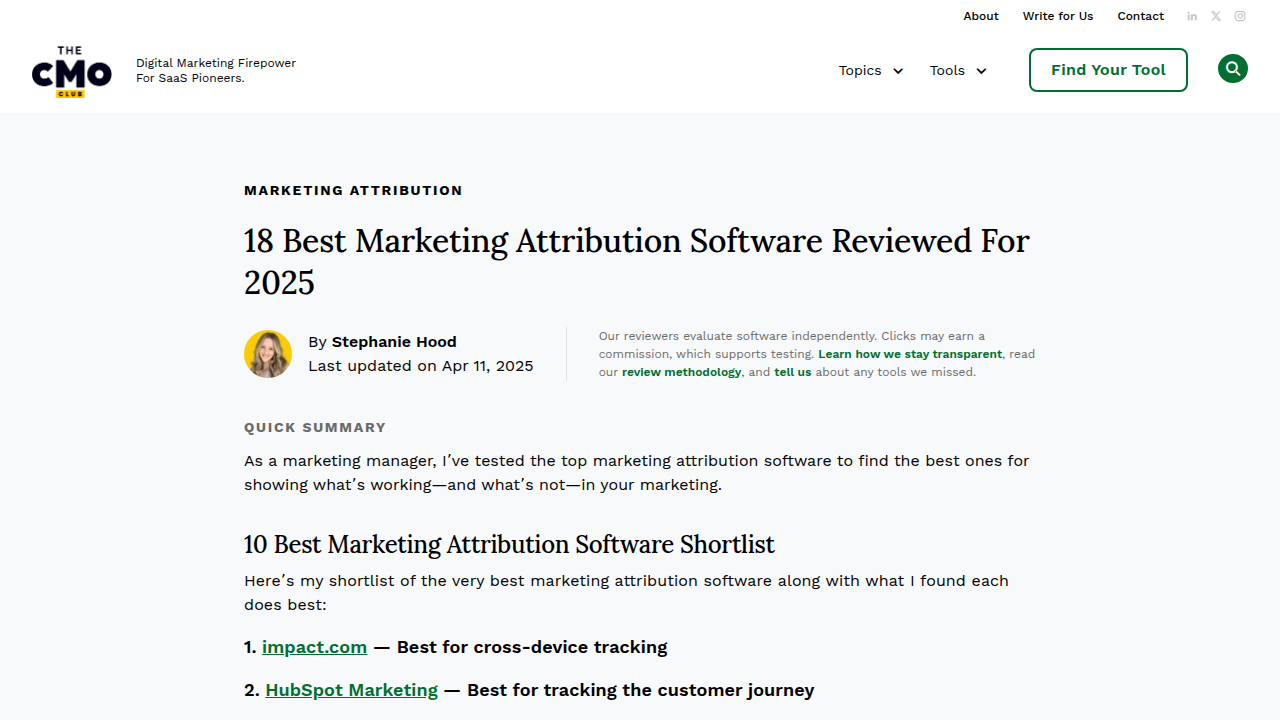The height and width of the screenshot is (720, 1280).
Task: Click the article title heading
Action: (637, 261)
